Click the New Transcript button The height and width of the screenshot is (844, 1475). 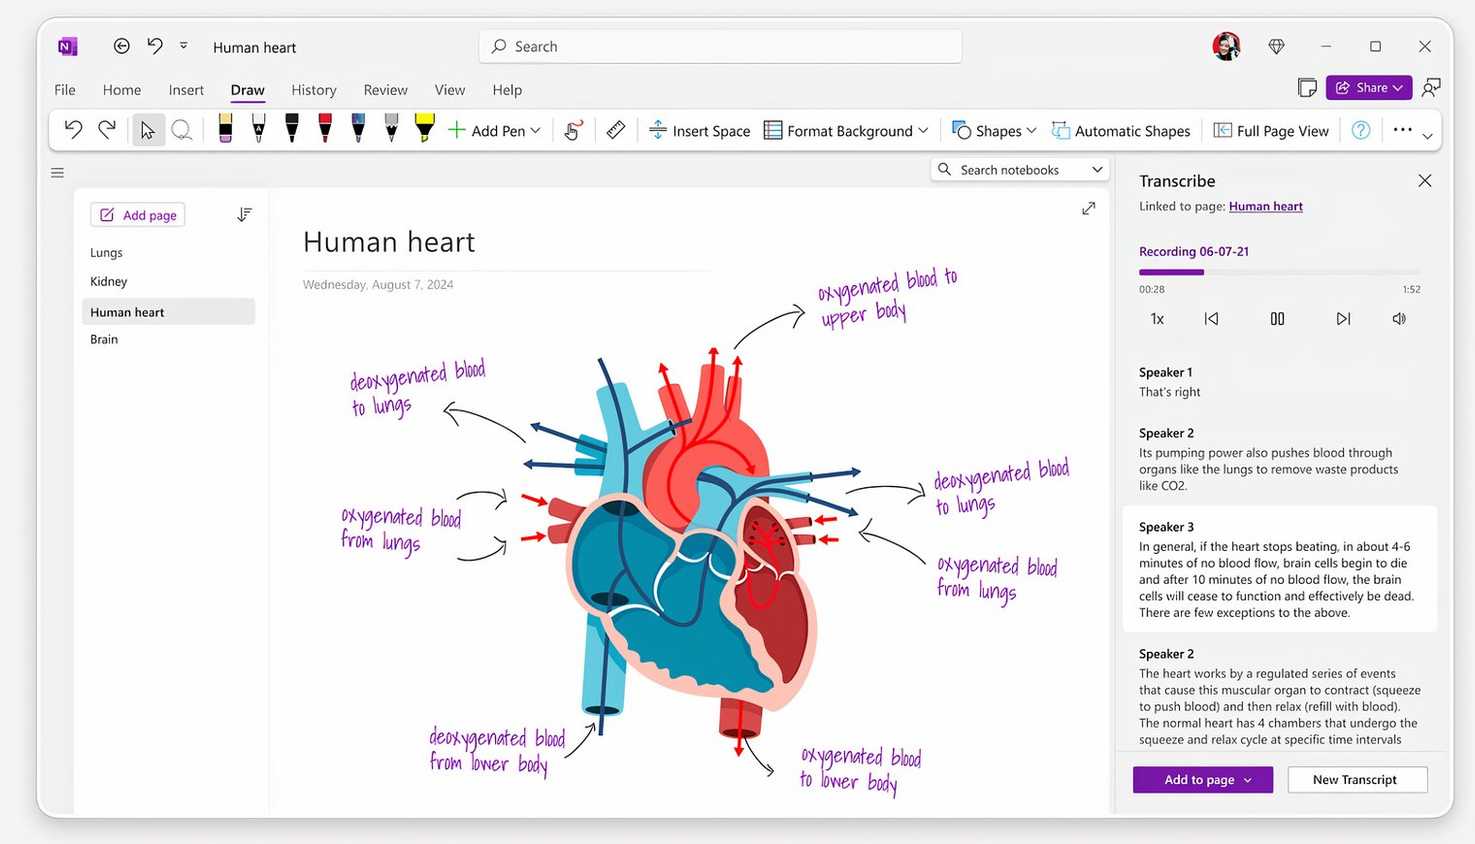click(1355, 780)
